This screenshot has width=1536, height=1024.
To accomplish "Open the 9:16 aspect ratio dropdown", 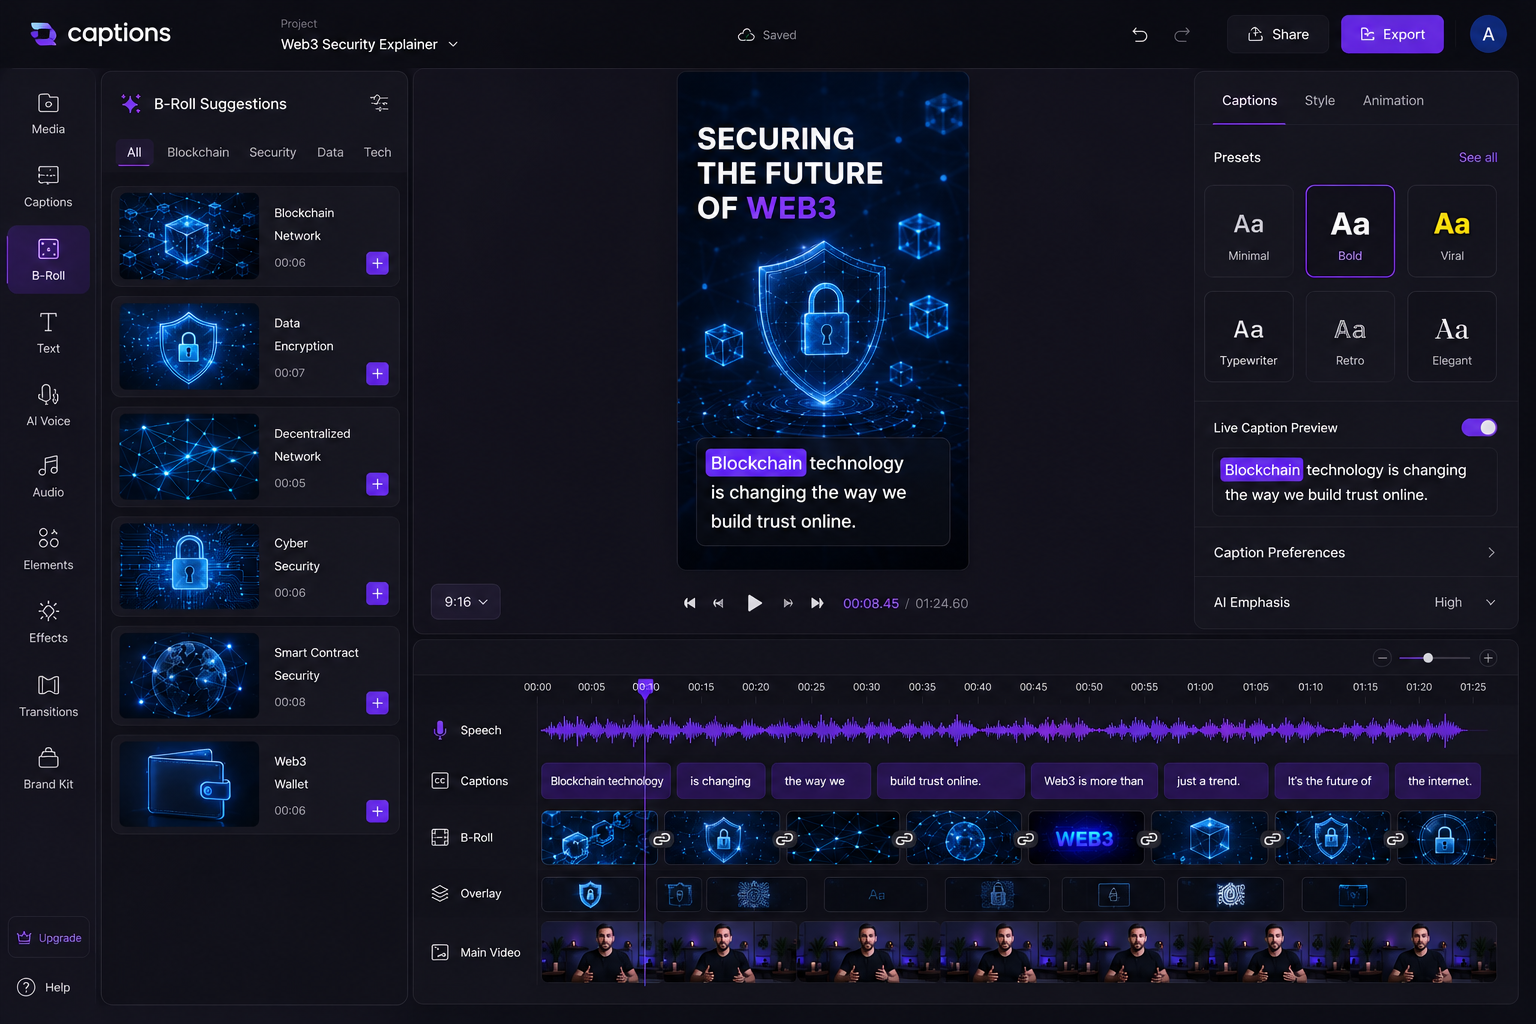I will point(465,602).
